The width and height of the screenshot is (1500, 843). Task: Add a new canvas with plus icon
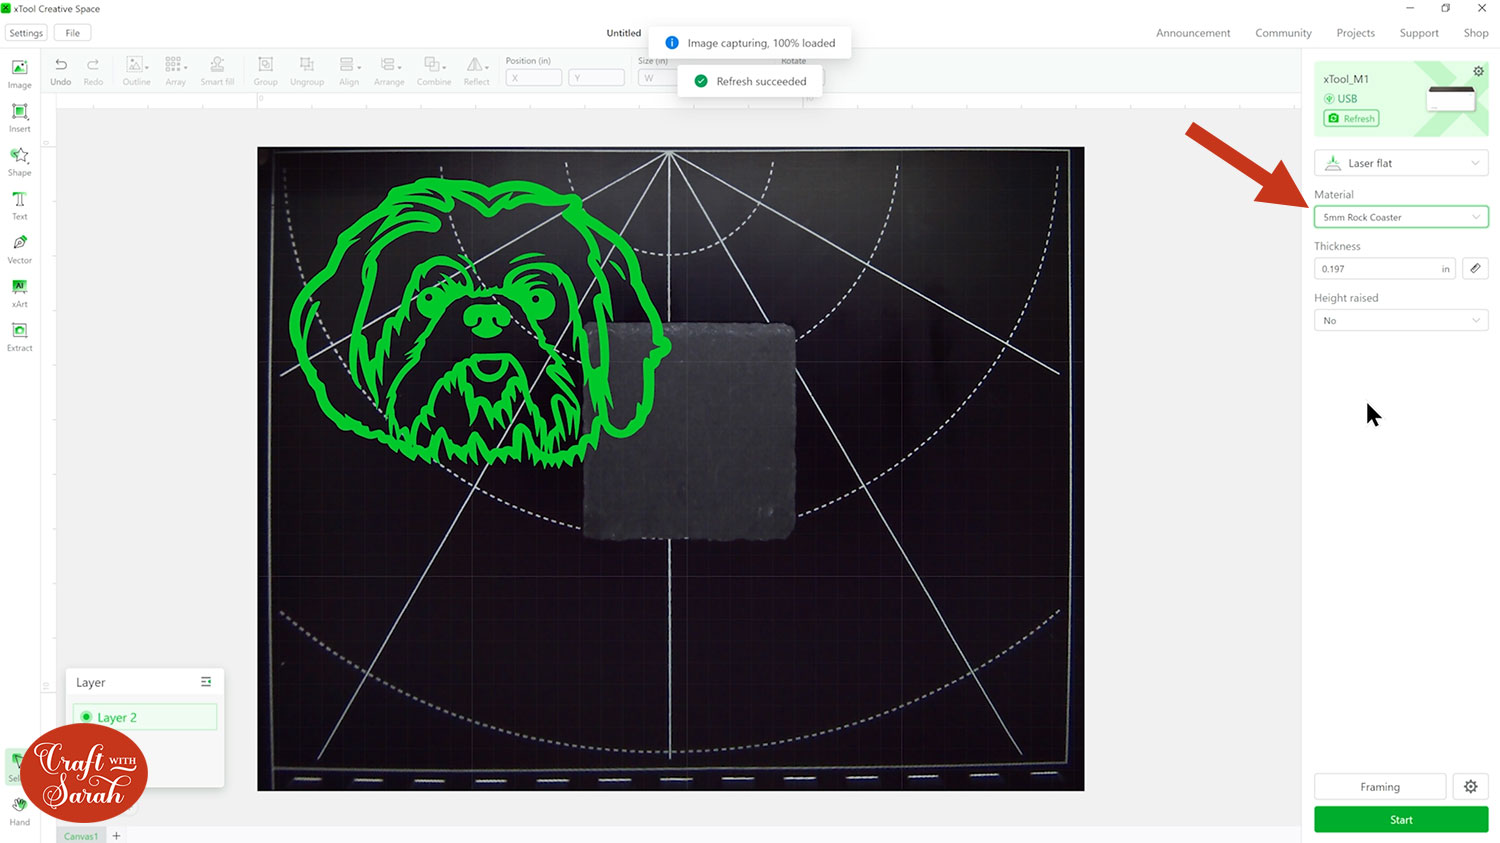pyautogui.click(x=116, y=835)
